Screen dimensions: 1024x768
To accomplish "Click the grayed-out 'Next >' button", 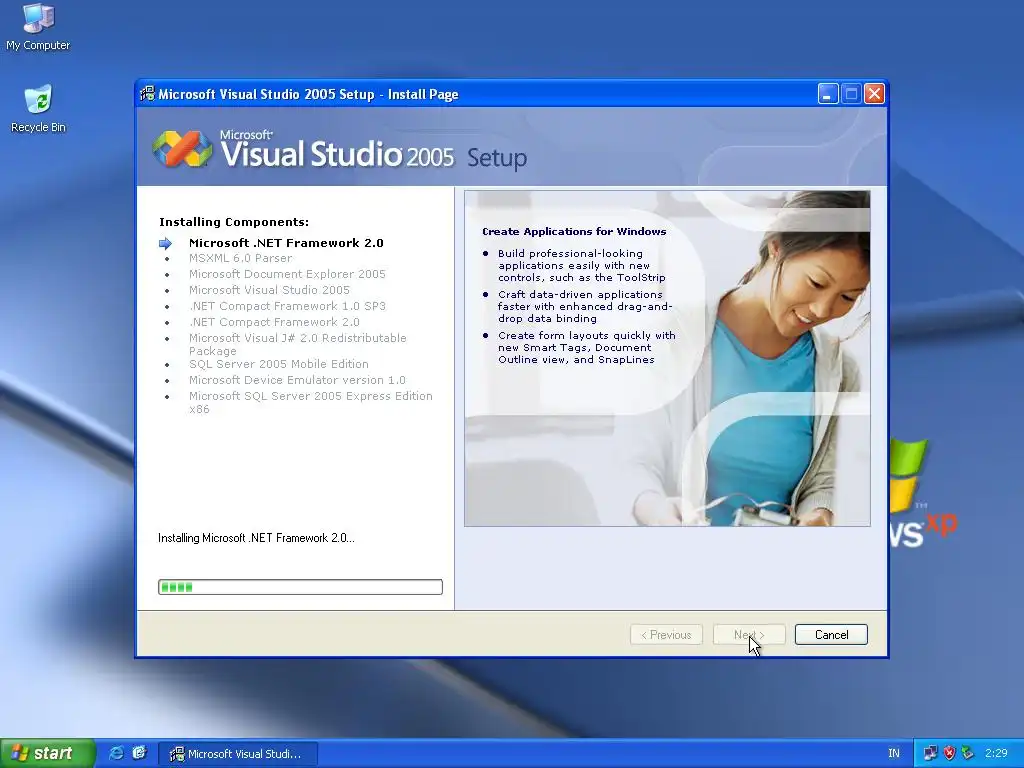I will pos(749,635).
